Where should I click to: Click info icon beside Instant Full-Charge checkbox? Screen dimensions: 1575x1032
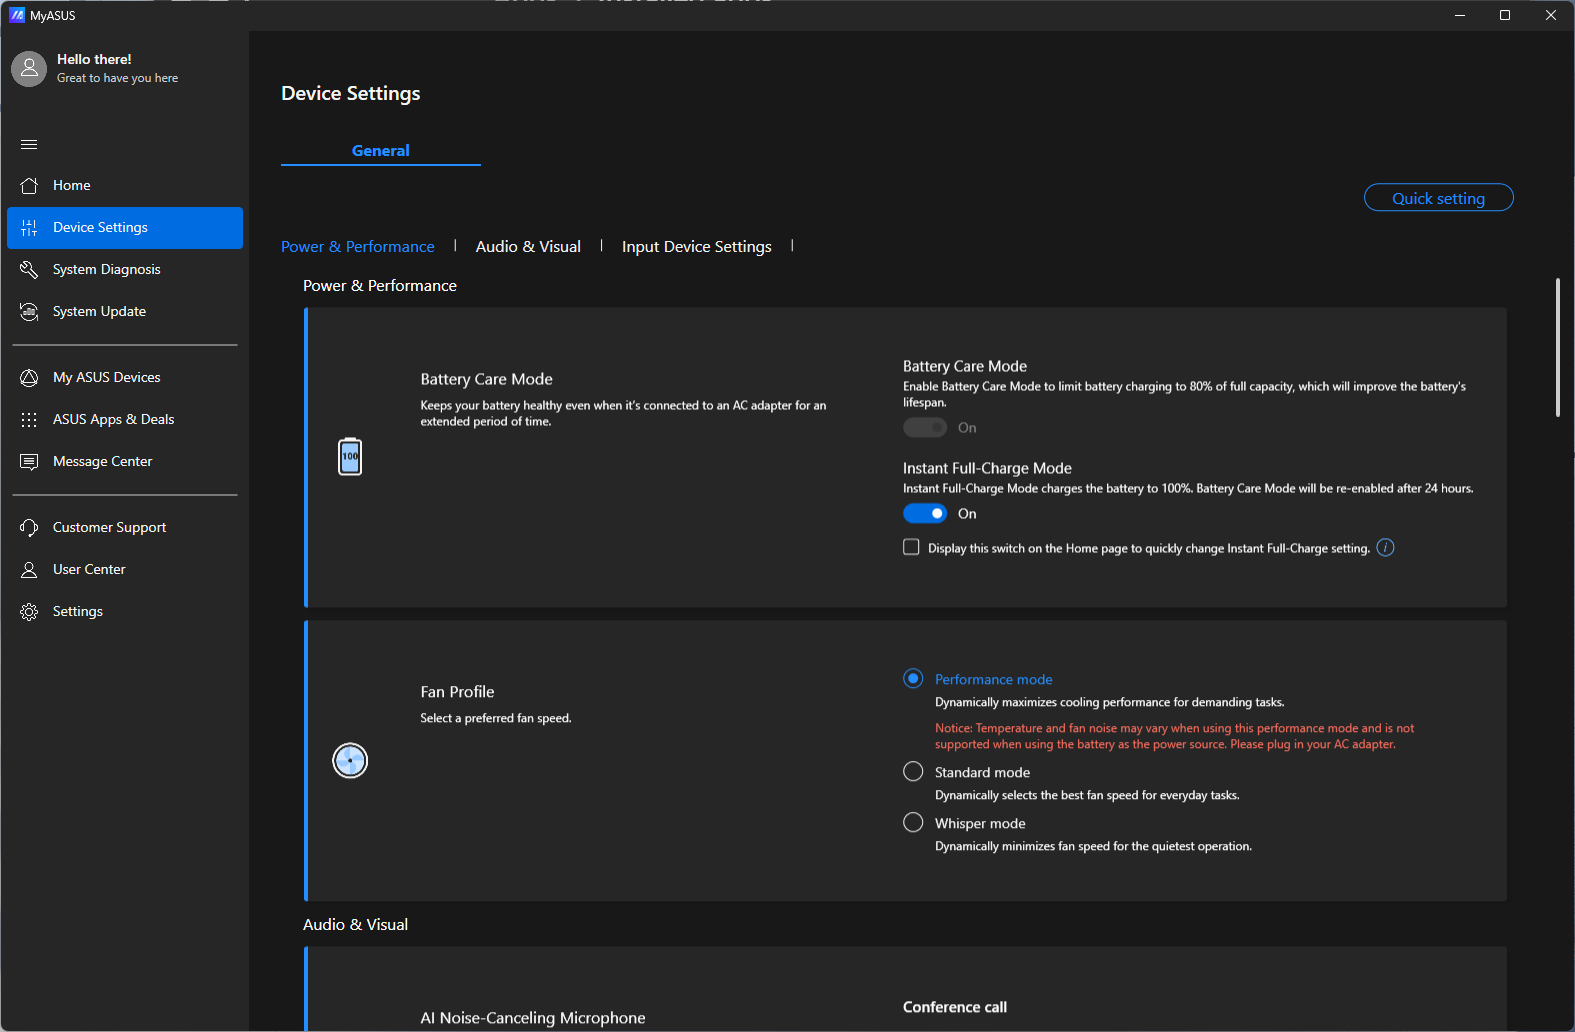[1385, 547]
